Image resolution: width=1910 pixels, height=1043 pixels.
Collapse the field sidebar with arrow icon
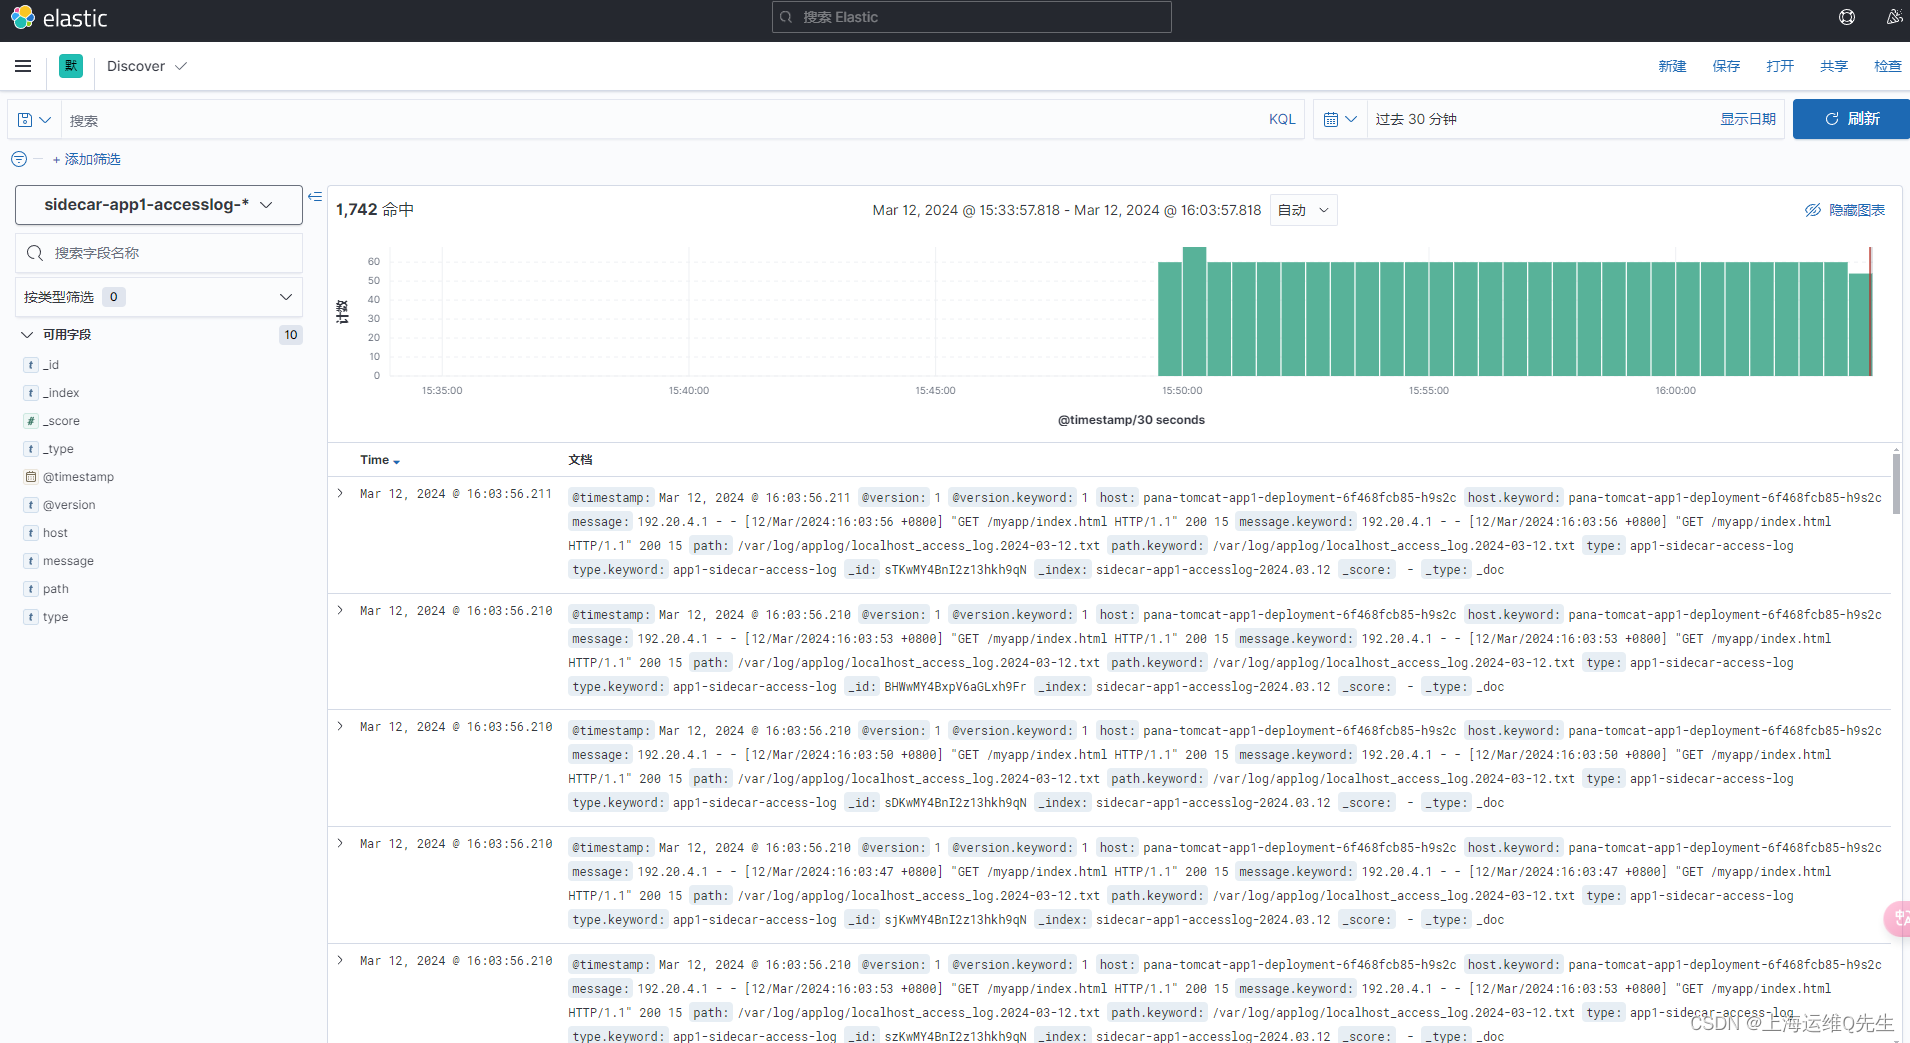point(315,197)
